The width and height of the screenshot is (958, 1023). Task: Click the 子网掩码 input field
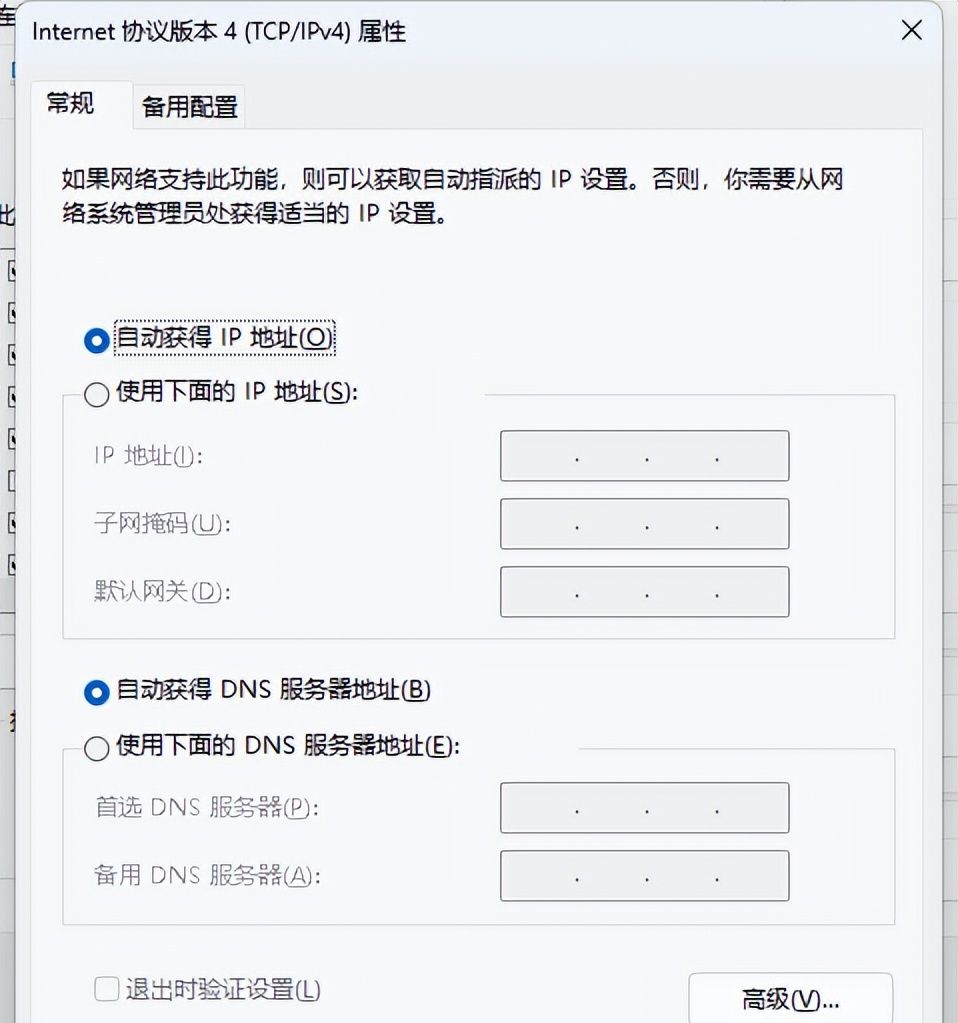644,524
